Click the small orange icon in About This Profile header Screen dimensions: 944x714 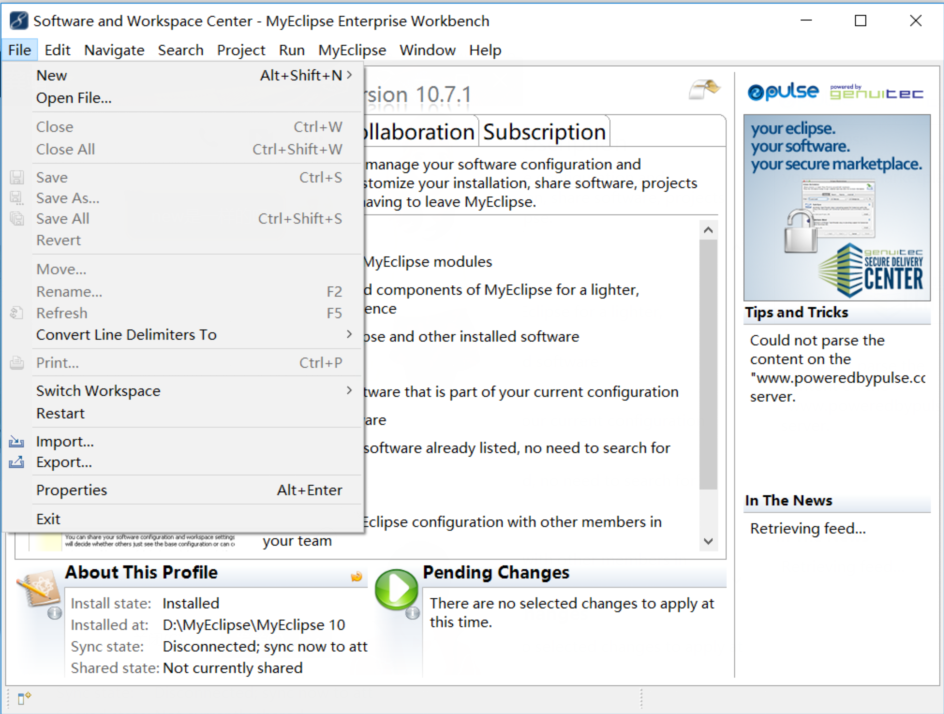click(356, 576)
